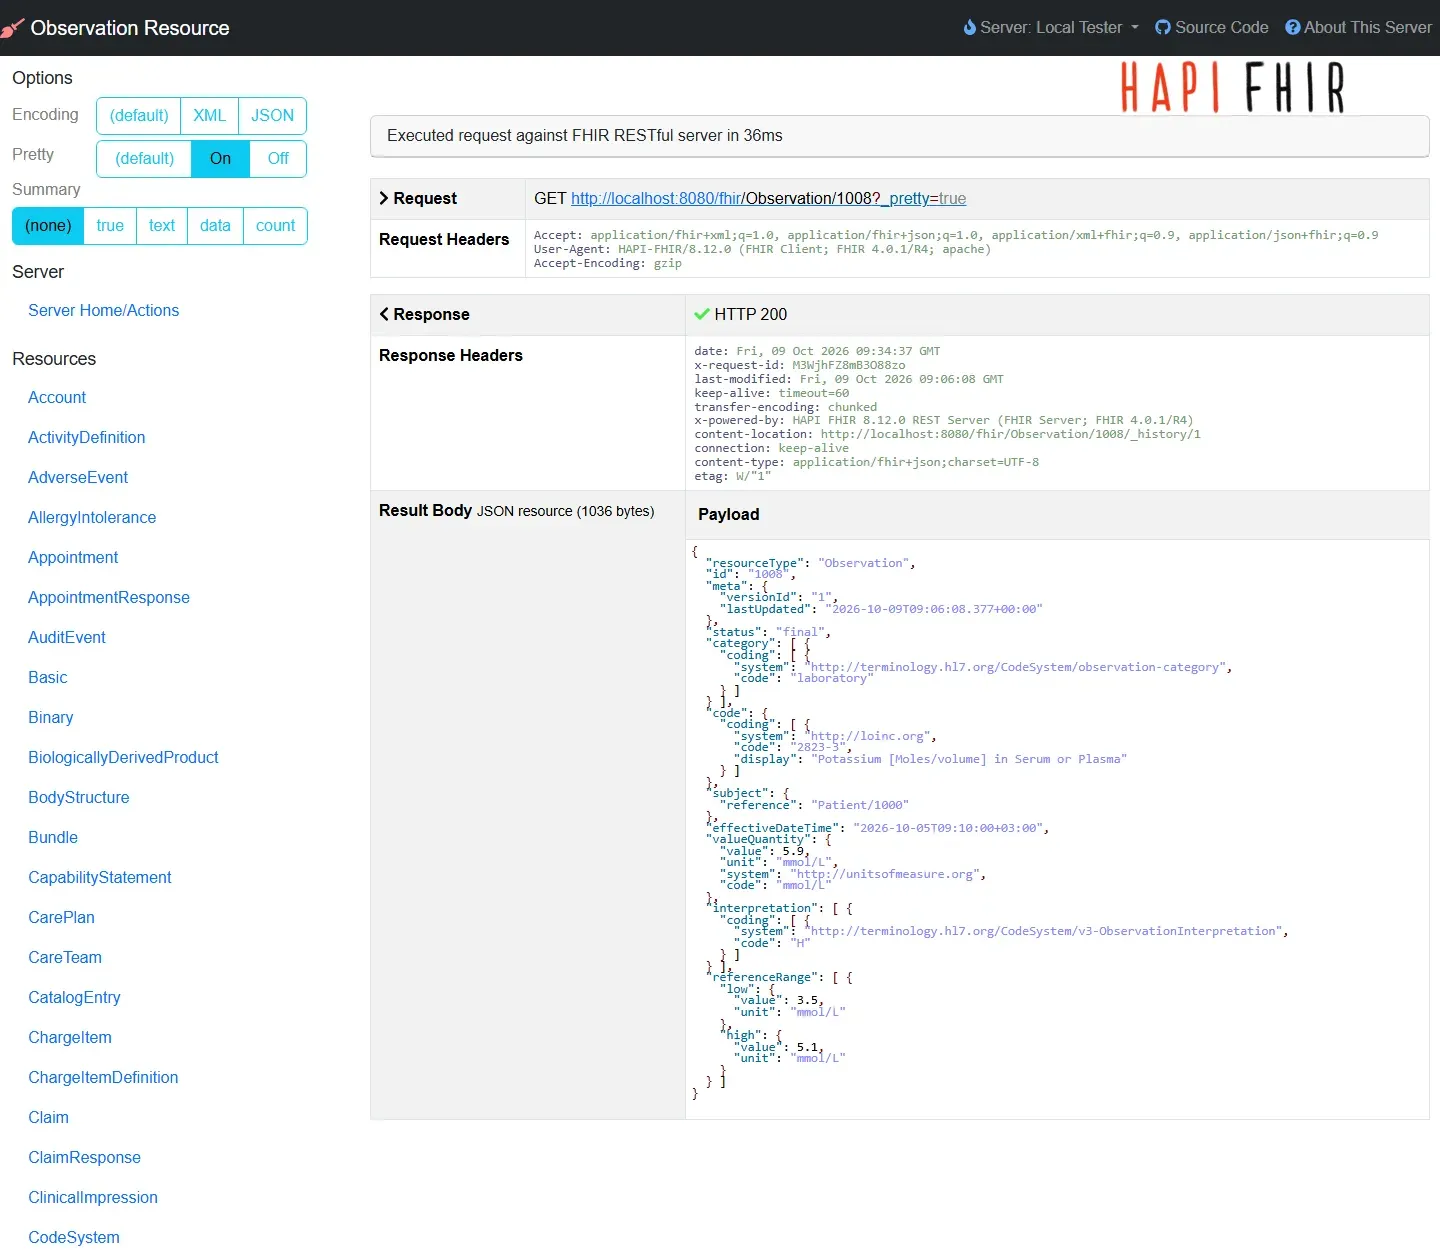Open the CodeSystem resource
This screenshot has width=1440, height=1250.
click(74, 1238)
